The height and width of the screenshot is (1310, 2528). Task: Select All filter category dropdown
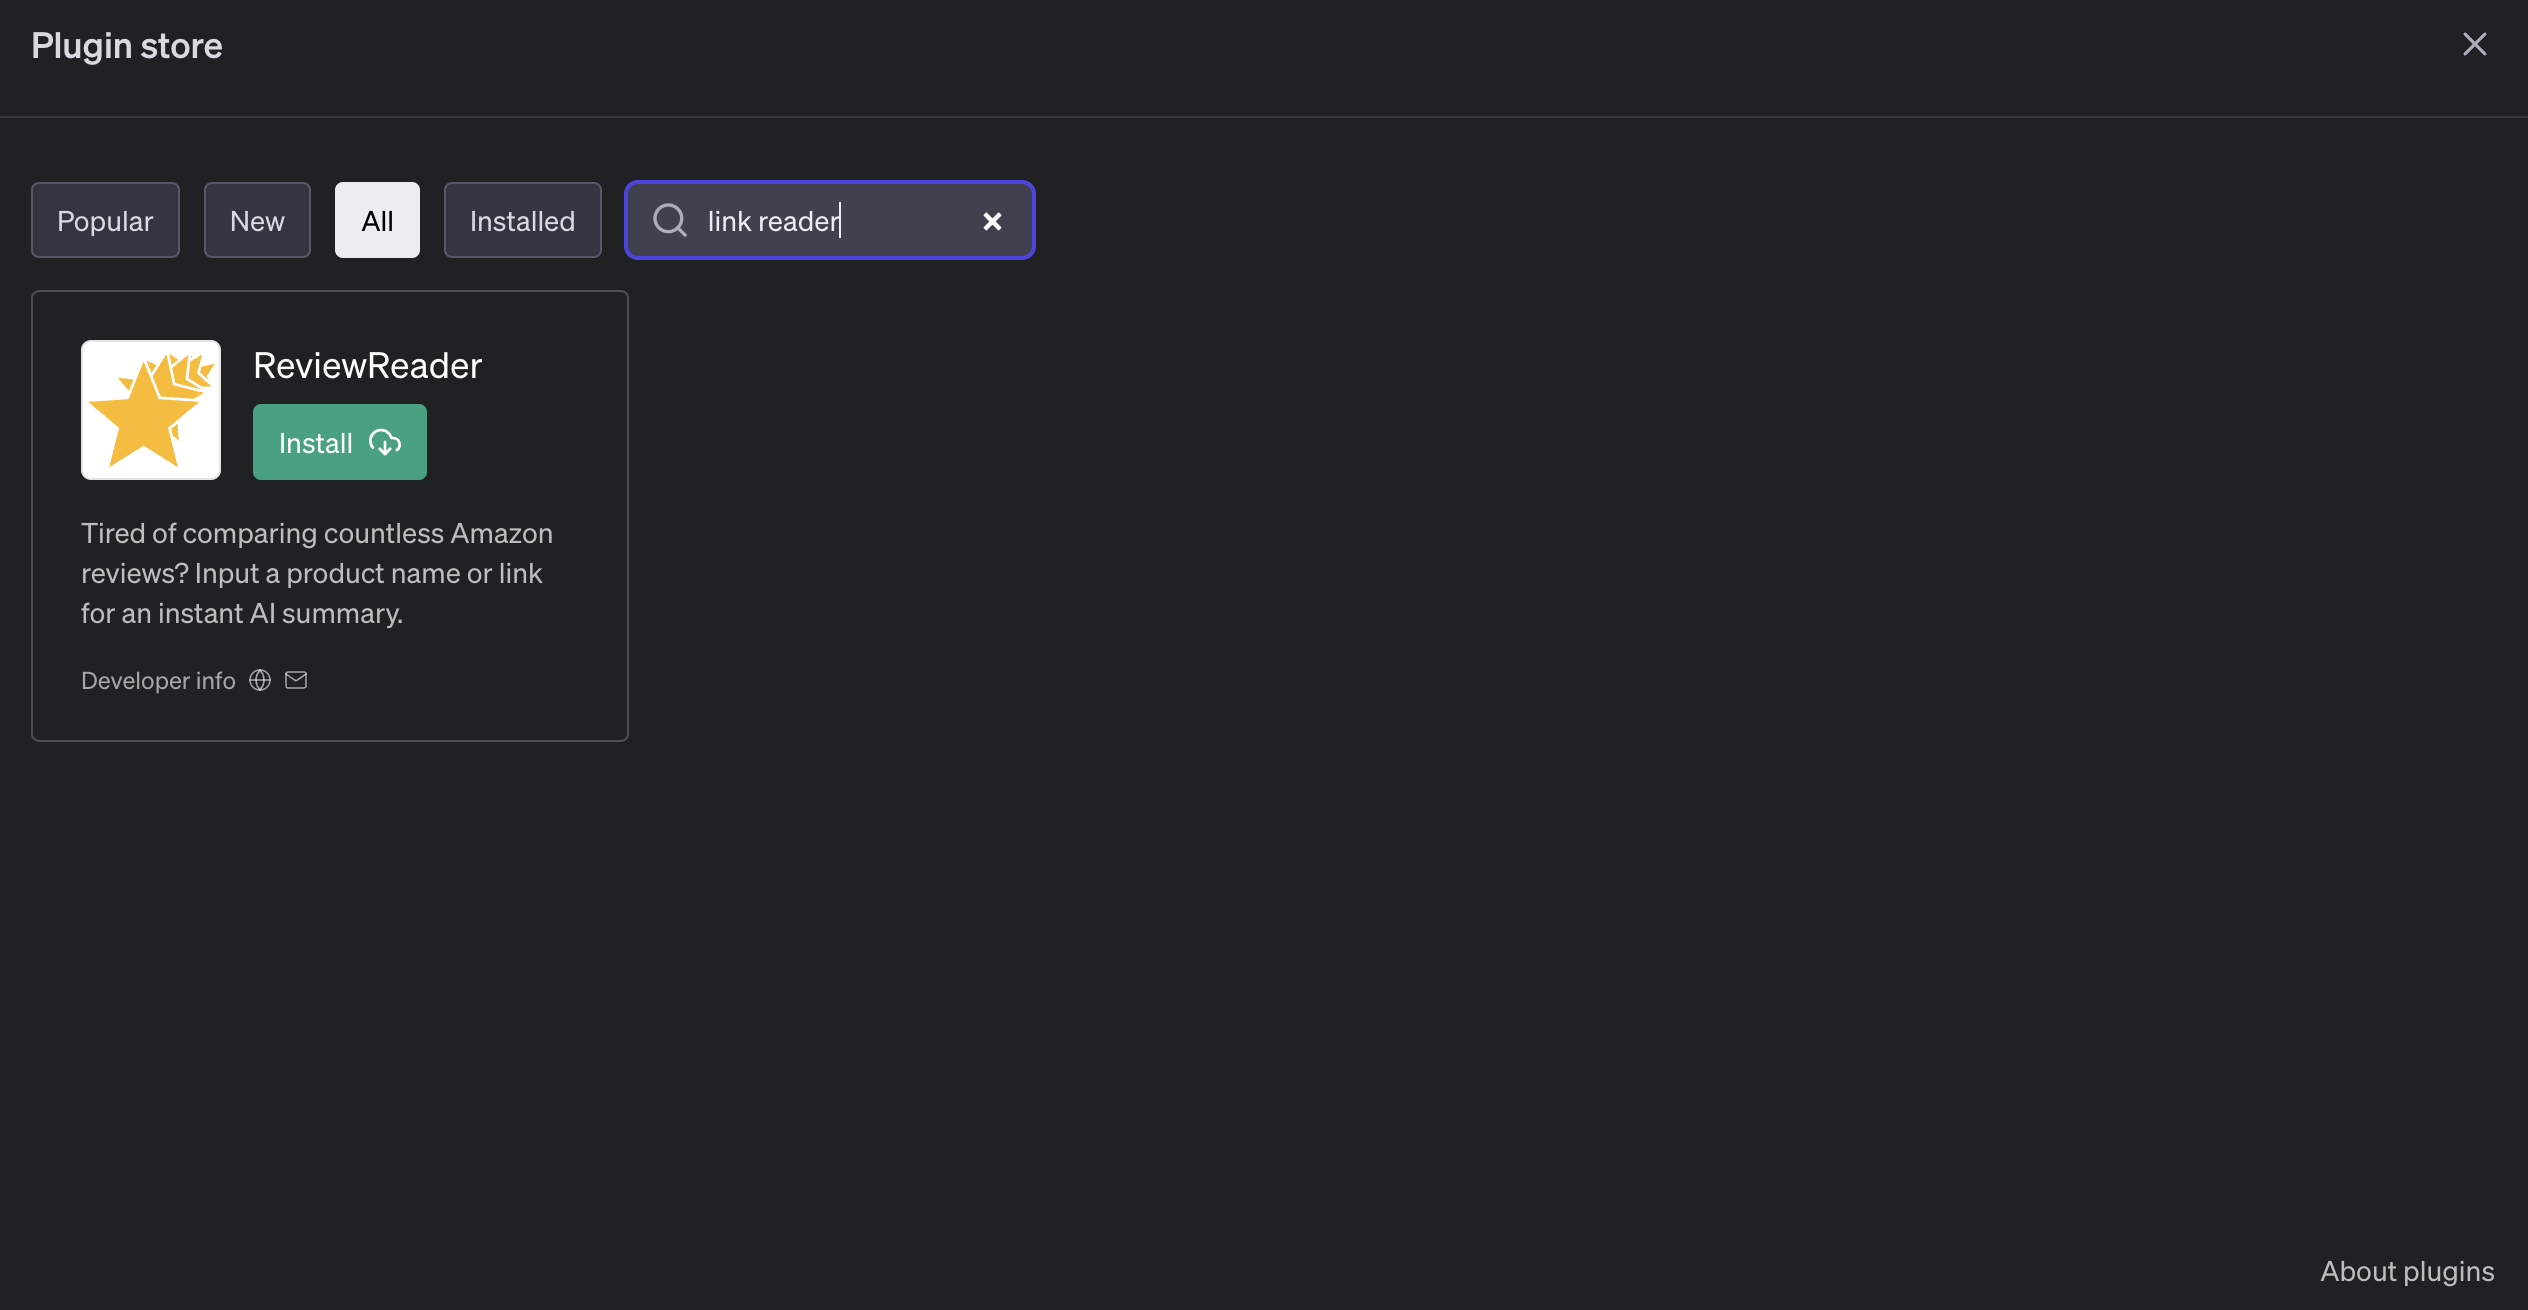[x=376, y=219]
